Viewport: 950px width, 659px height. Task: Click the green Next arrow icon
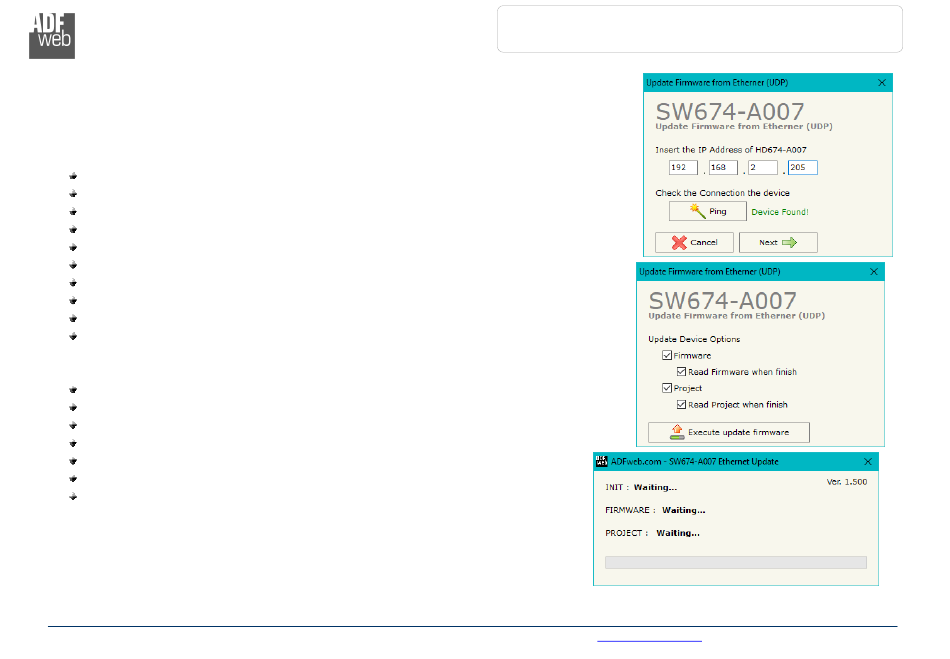[x=789, y=242]
